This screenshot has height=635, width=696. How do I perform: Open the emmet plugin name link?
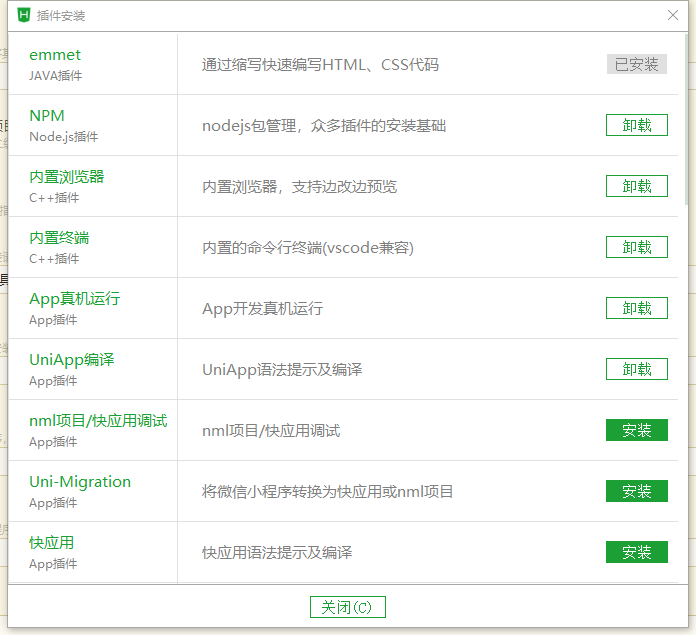[55, 55]
